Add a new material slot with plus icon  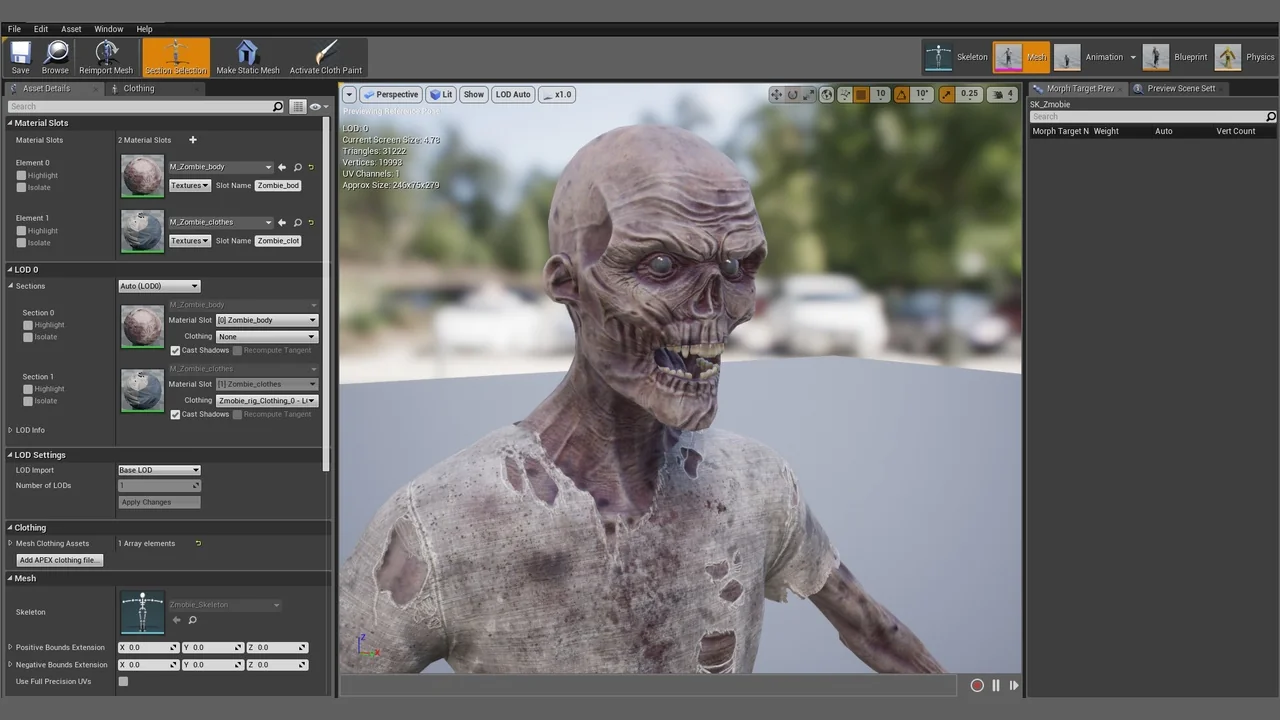193,140
